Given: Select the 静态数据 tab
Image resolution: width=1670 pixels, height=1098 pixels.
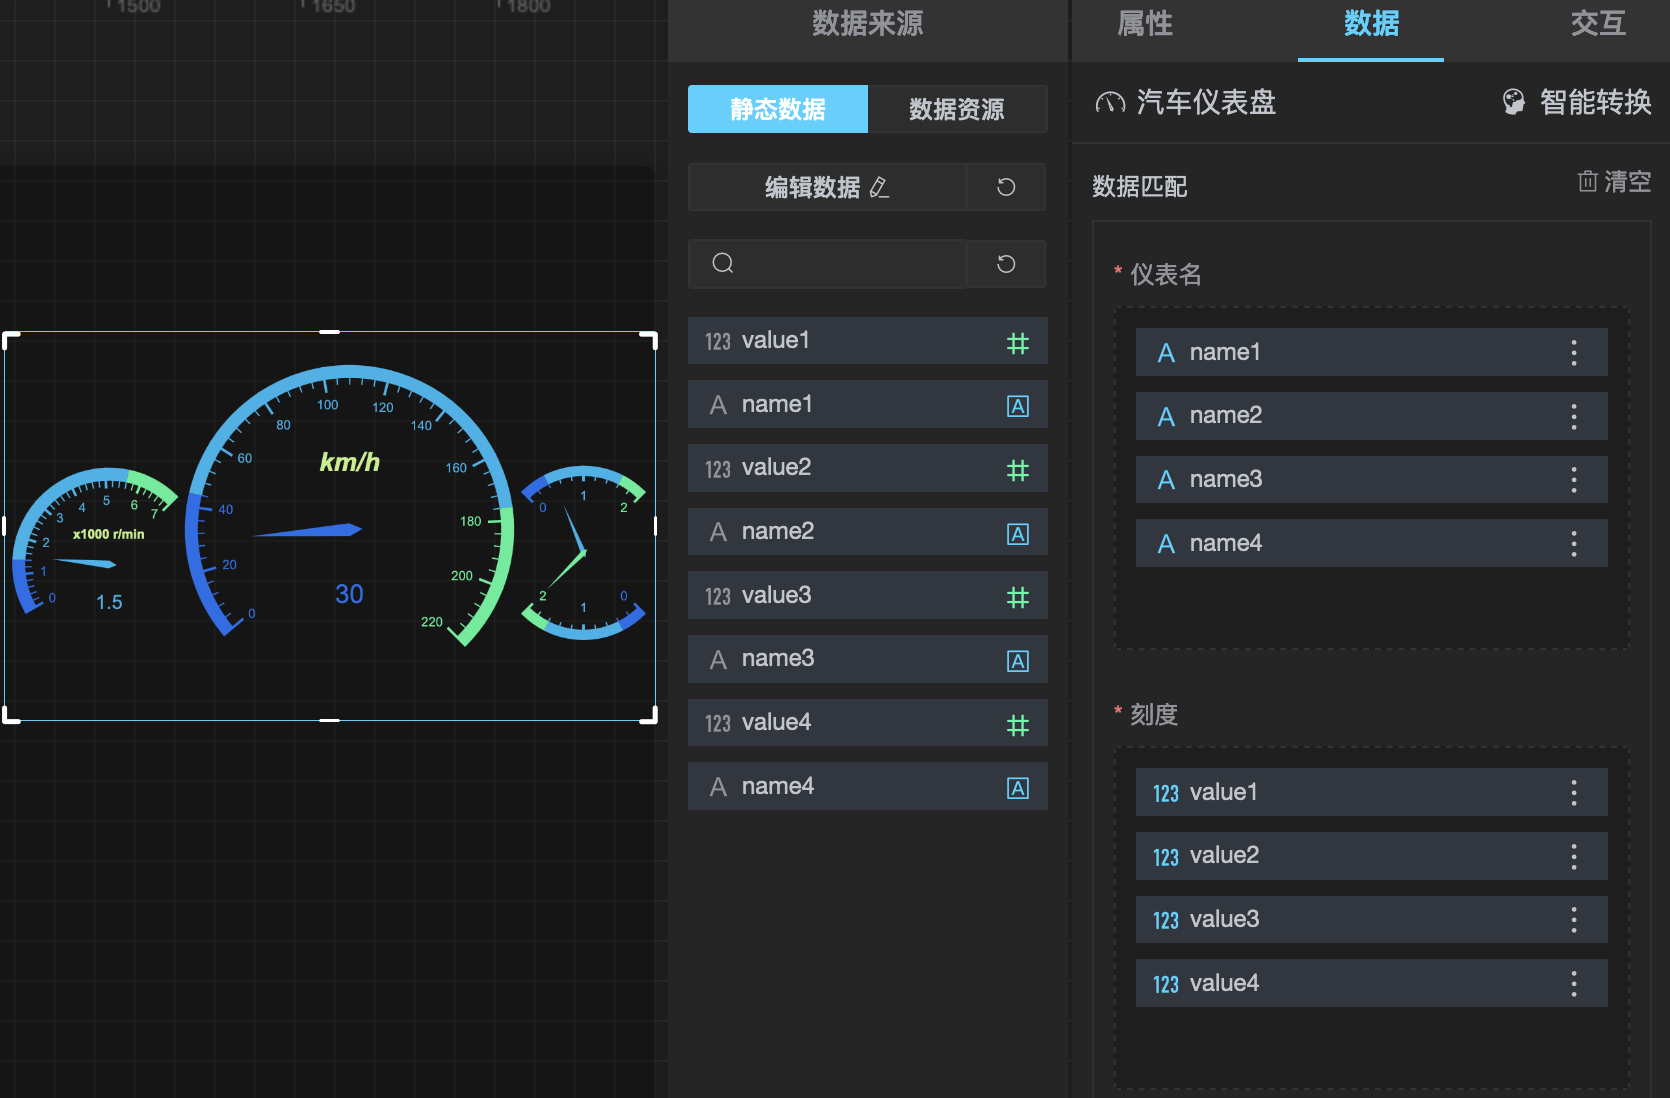Looking at the screenshot, I should click(x=778, y=109).
